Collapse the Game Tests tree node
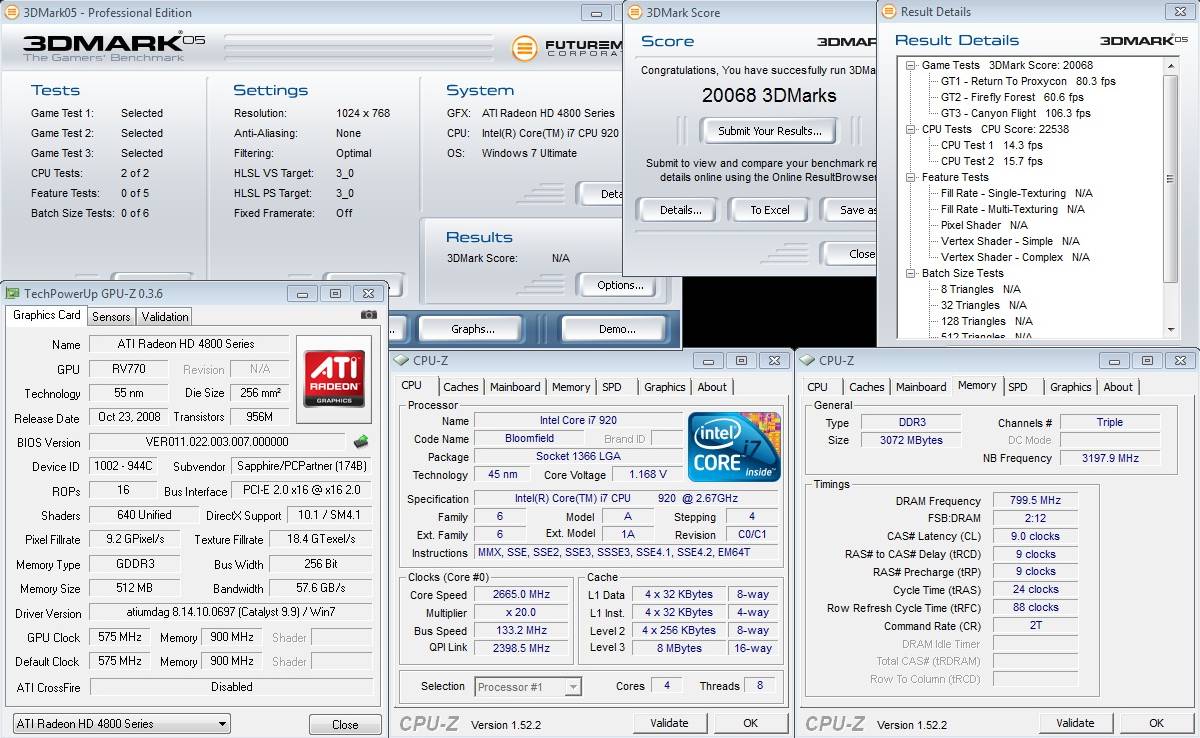The height and width of the screenshot is (738, 1200). click(911, 65)
